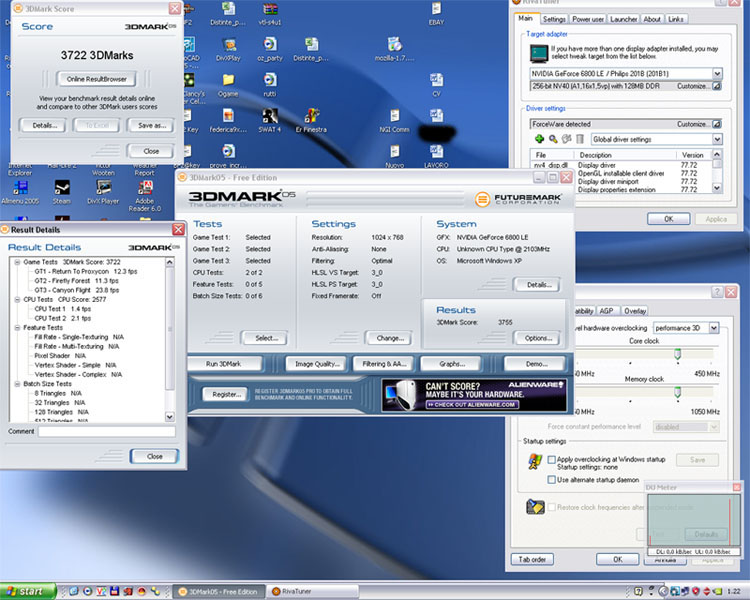Viewport: 750px width, 600px height.
Task: Open the Allmenu 2005 desktop shortcut
Action: point(20,192)
